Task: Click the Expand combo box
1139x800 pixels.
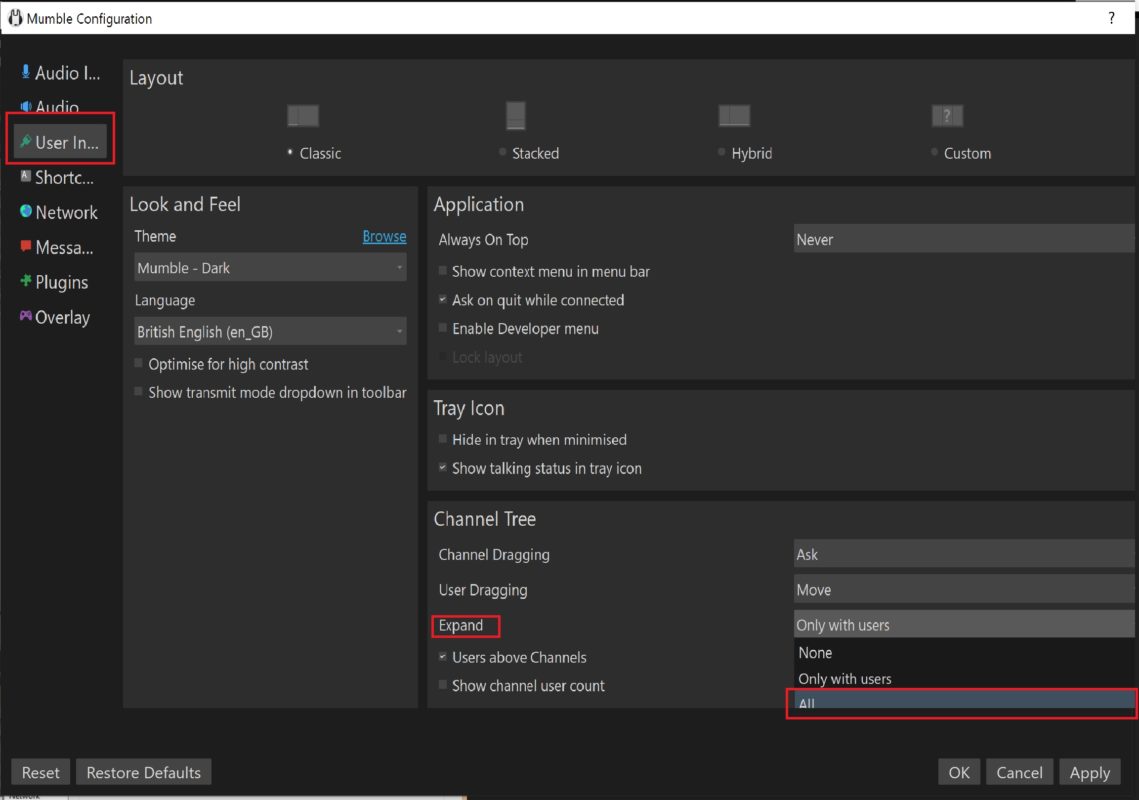Action: pos(964,624)
